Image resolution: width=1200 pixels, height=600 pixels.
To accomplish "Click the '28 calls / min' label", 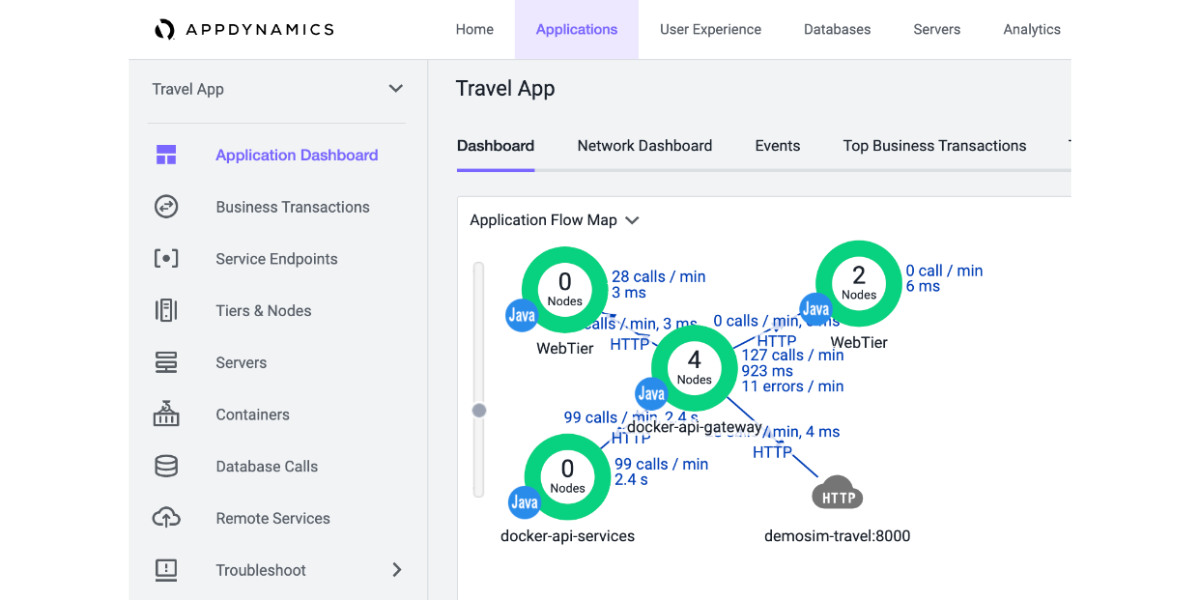I will [659, 277].
